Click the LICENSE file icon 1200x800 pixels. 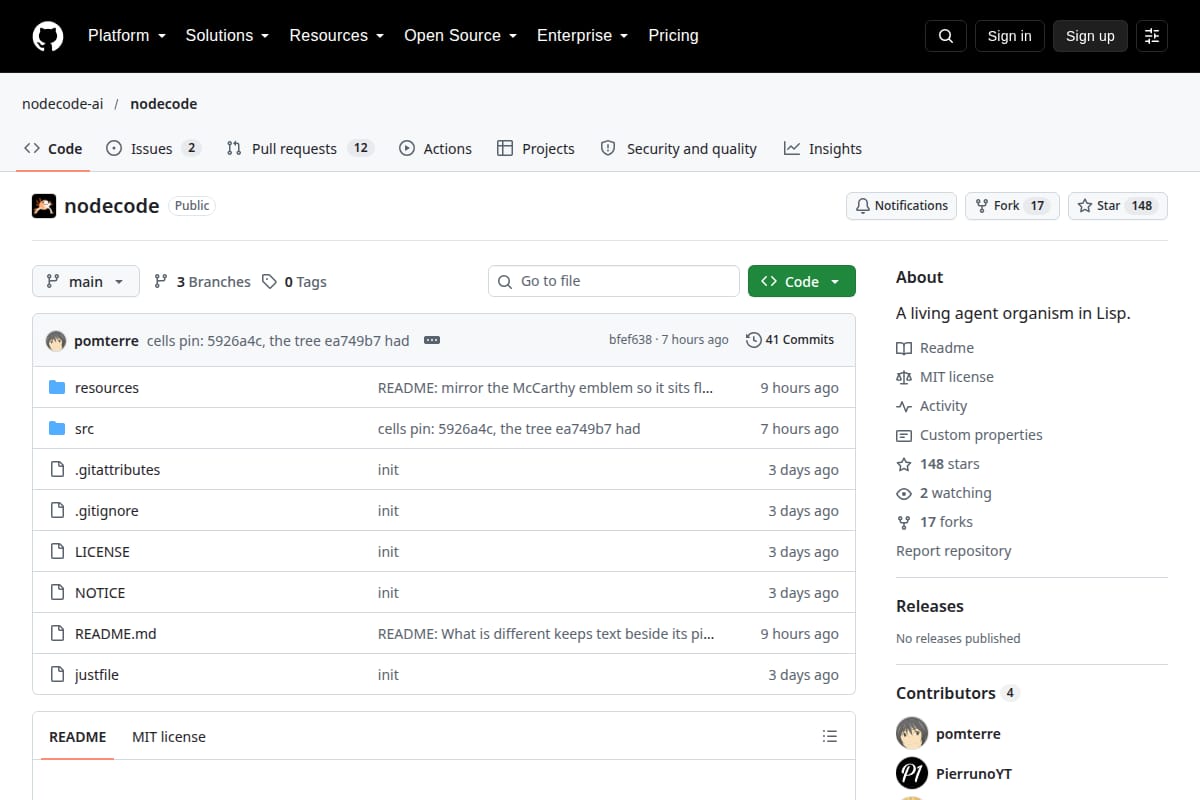pos(57,552)
